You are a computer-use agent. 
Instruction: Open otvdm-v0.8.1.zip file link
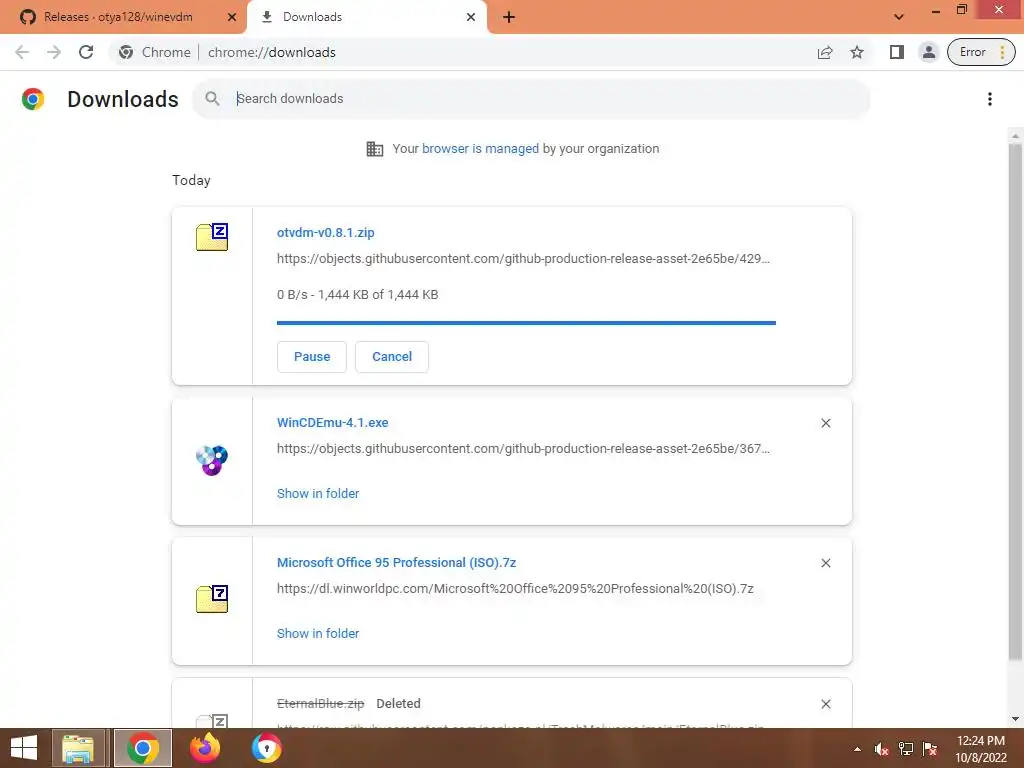pos(325,232)
